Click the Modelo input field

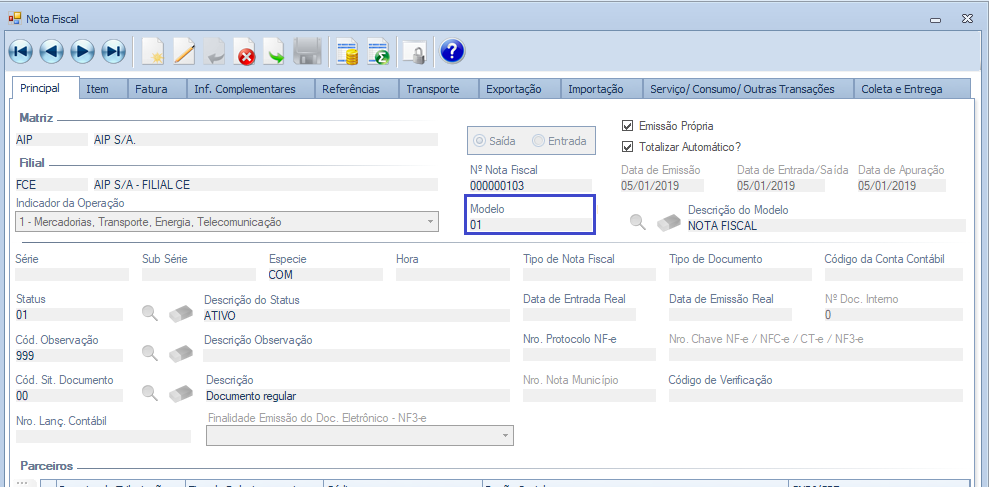click(x=530, y=225)
